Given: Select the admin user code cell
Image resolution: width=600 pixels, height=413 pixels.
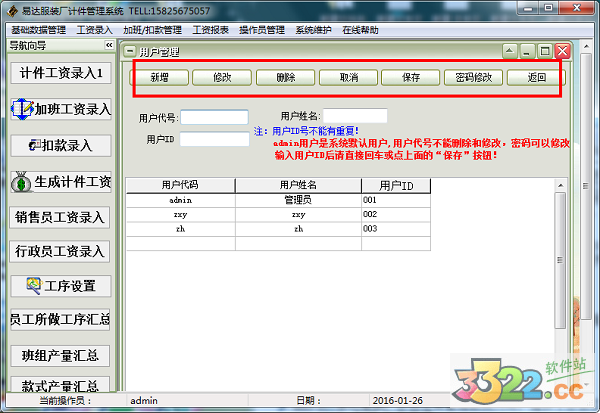Looking at the screenshot, I should pos(181,200).
